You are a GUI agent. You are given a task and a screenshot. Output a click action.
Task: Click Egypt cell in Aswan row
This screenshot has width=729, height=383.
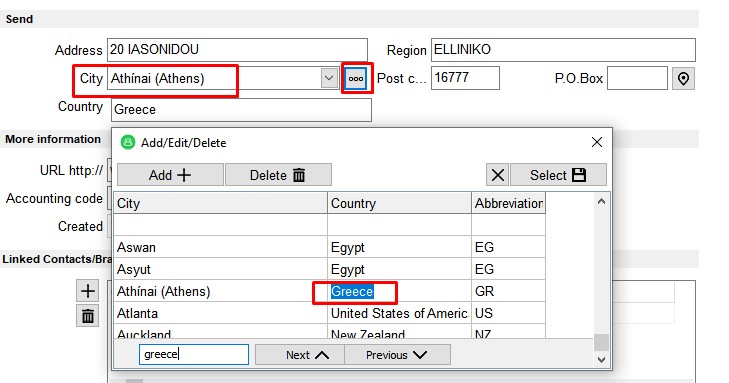pos(399,247)
